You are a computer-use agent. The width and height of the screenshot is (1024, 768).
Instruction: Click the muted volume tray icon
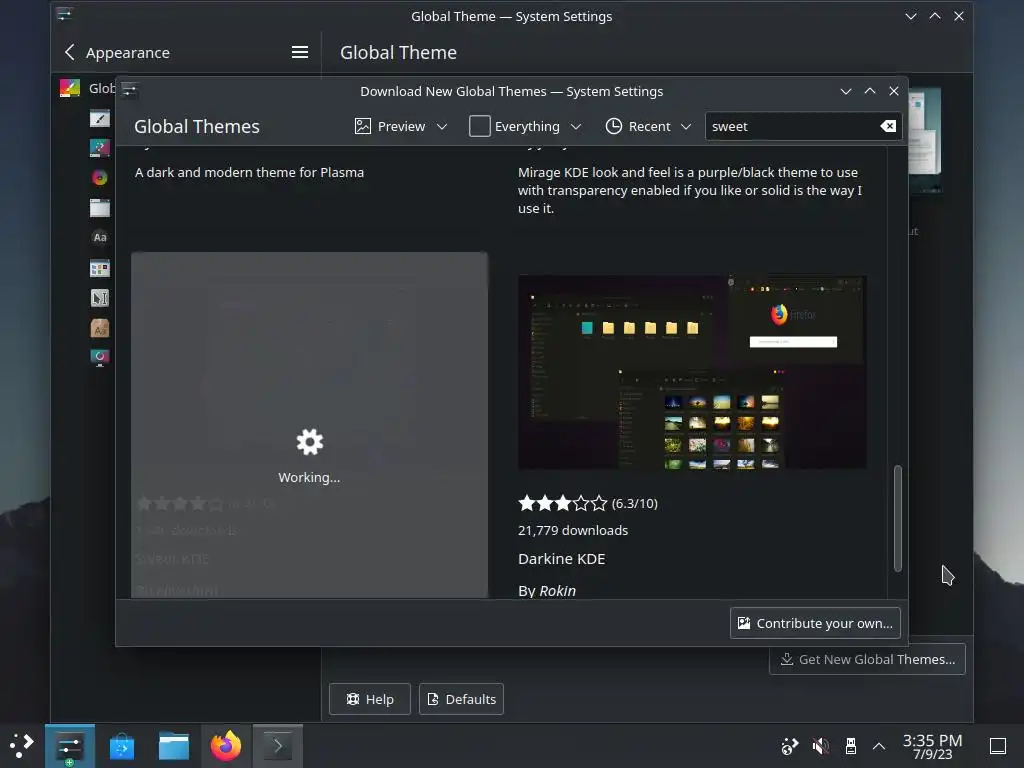coord(820,746)
